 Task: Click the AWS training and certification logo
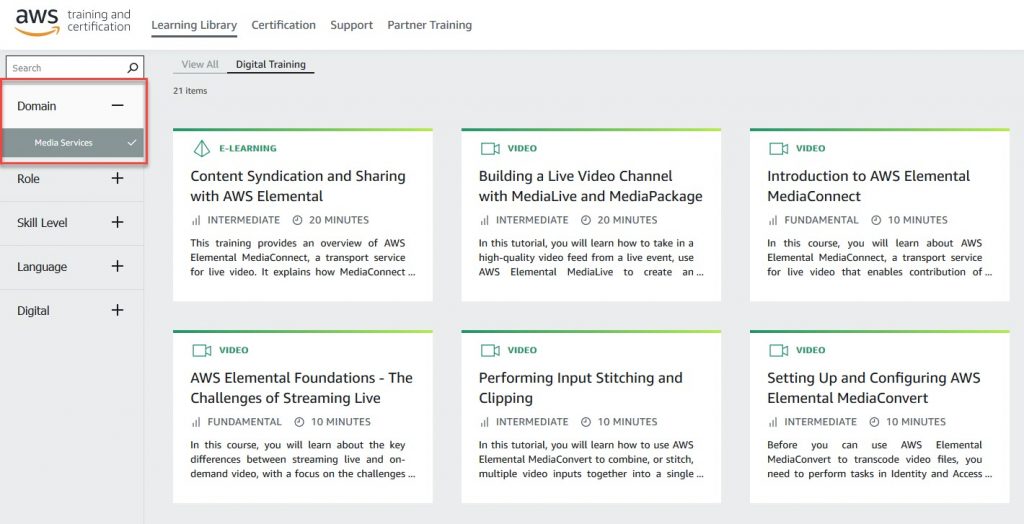tap(72, 22)
